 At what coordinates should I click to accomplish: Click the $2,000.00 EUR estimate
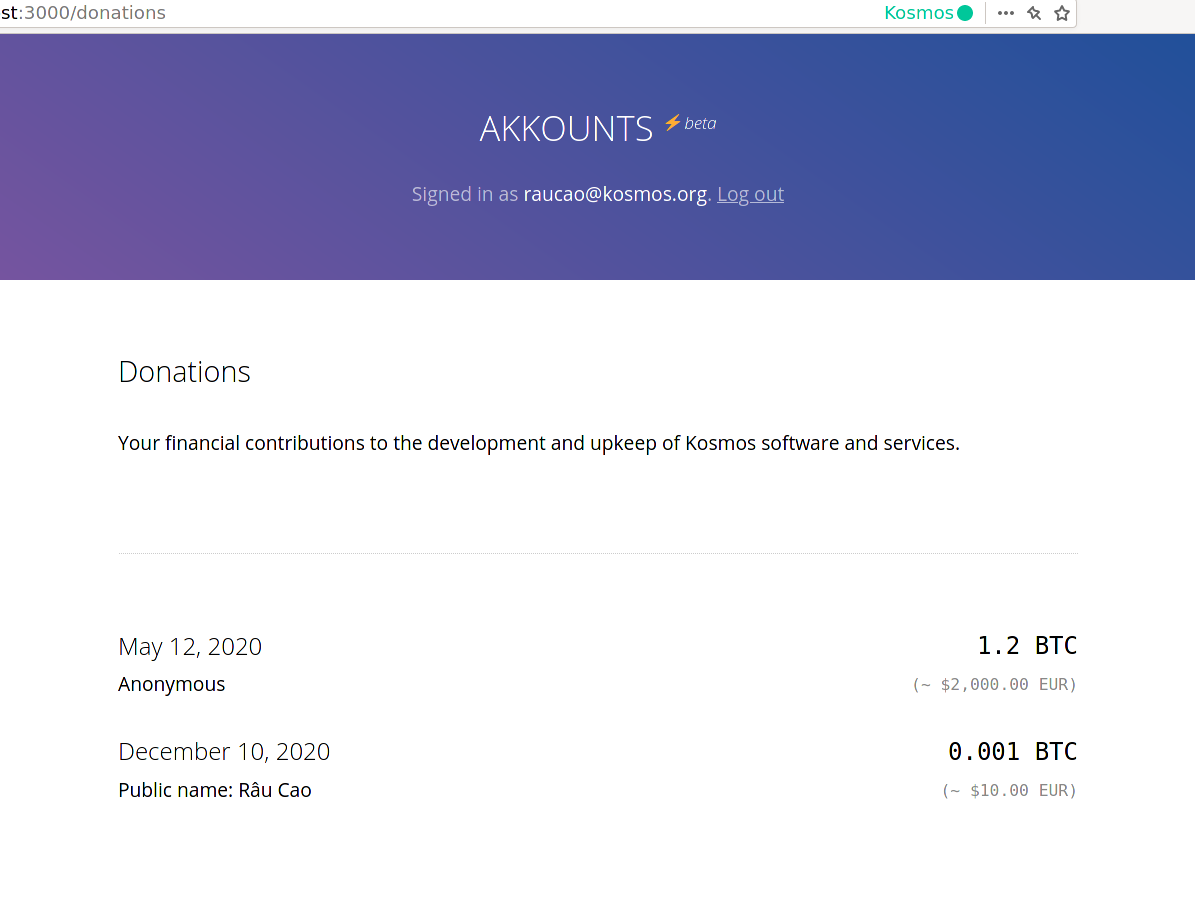(994, 684)
